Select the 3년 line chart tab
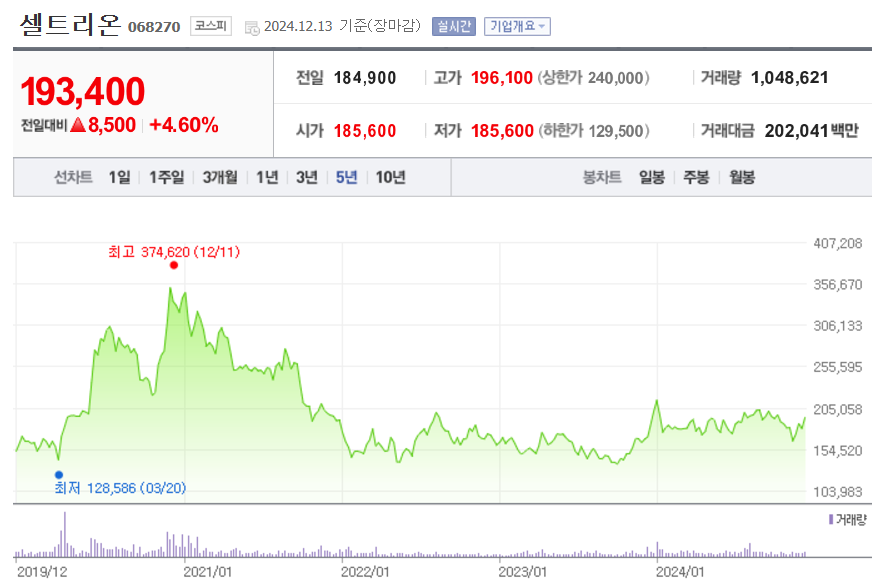The image size is (872, 587). tap(307, 177)
